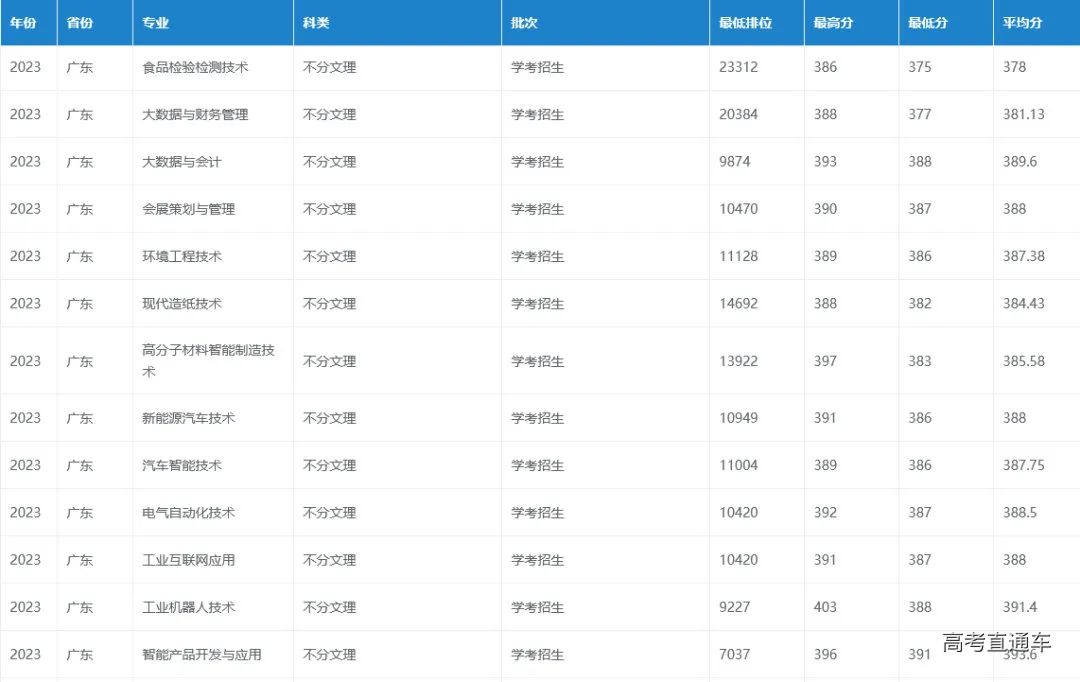Select the 新能源汽车技术 major cell
This screenshot has width=1080, height=682.
186,418
